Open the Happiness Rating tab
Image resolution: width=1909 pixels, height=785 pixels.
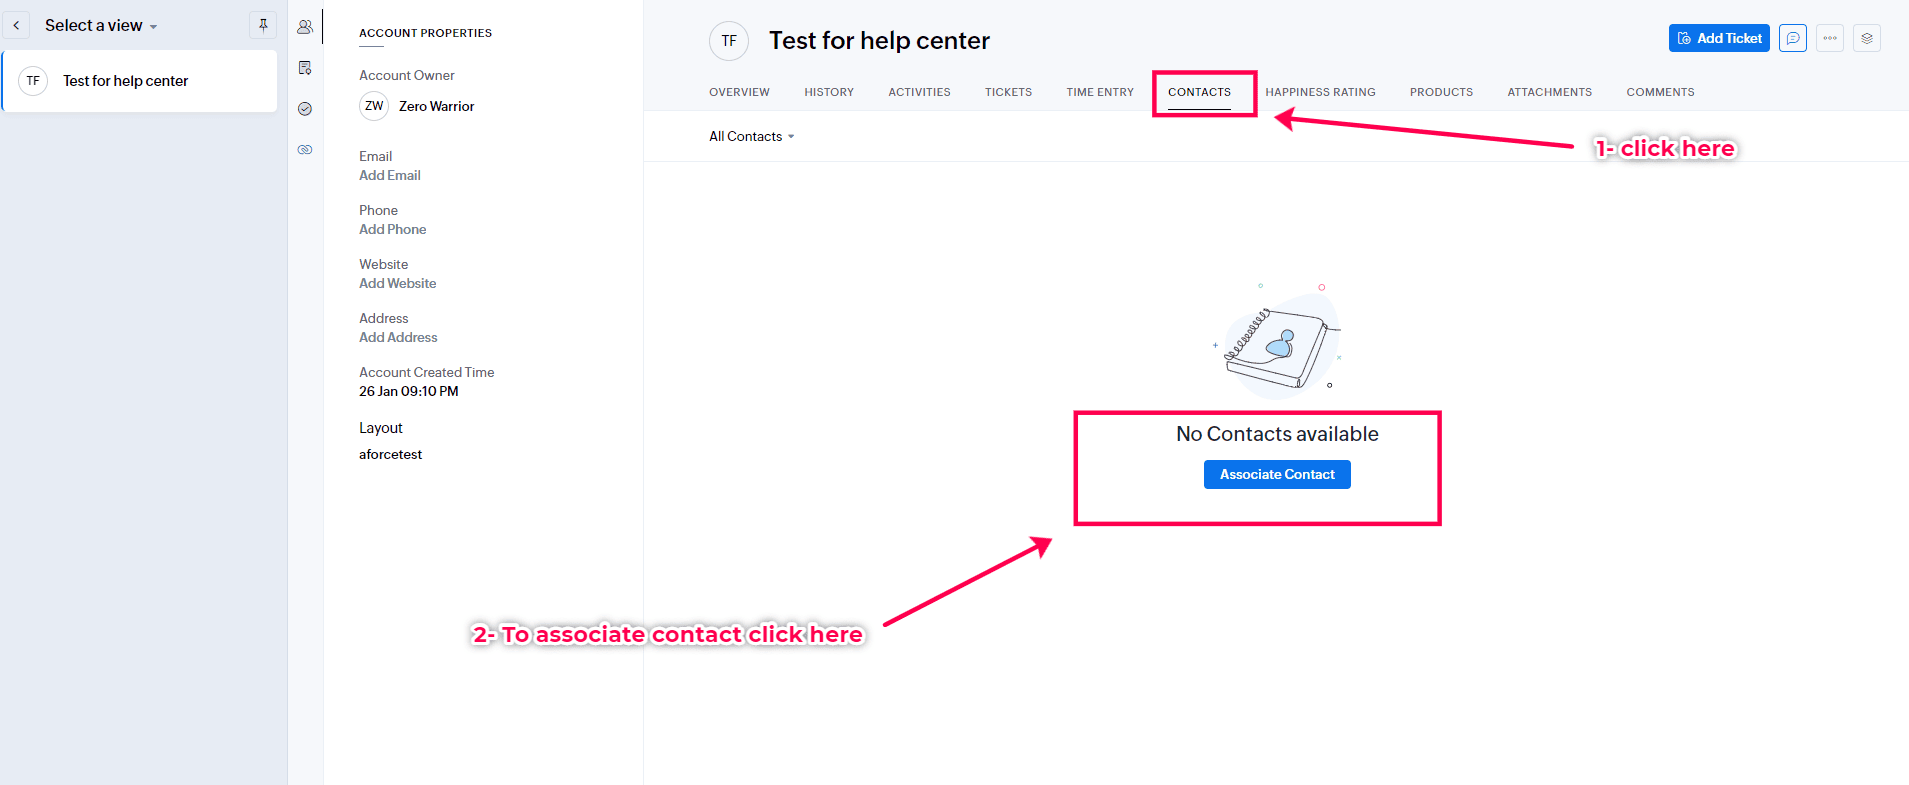point(1320,92)
